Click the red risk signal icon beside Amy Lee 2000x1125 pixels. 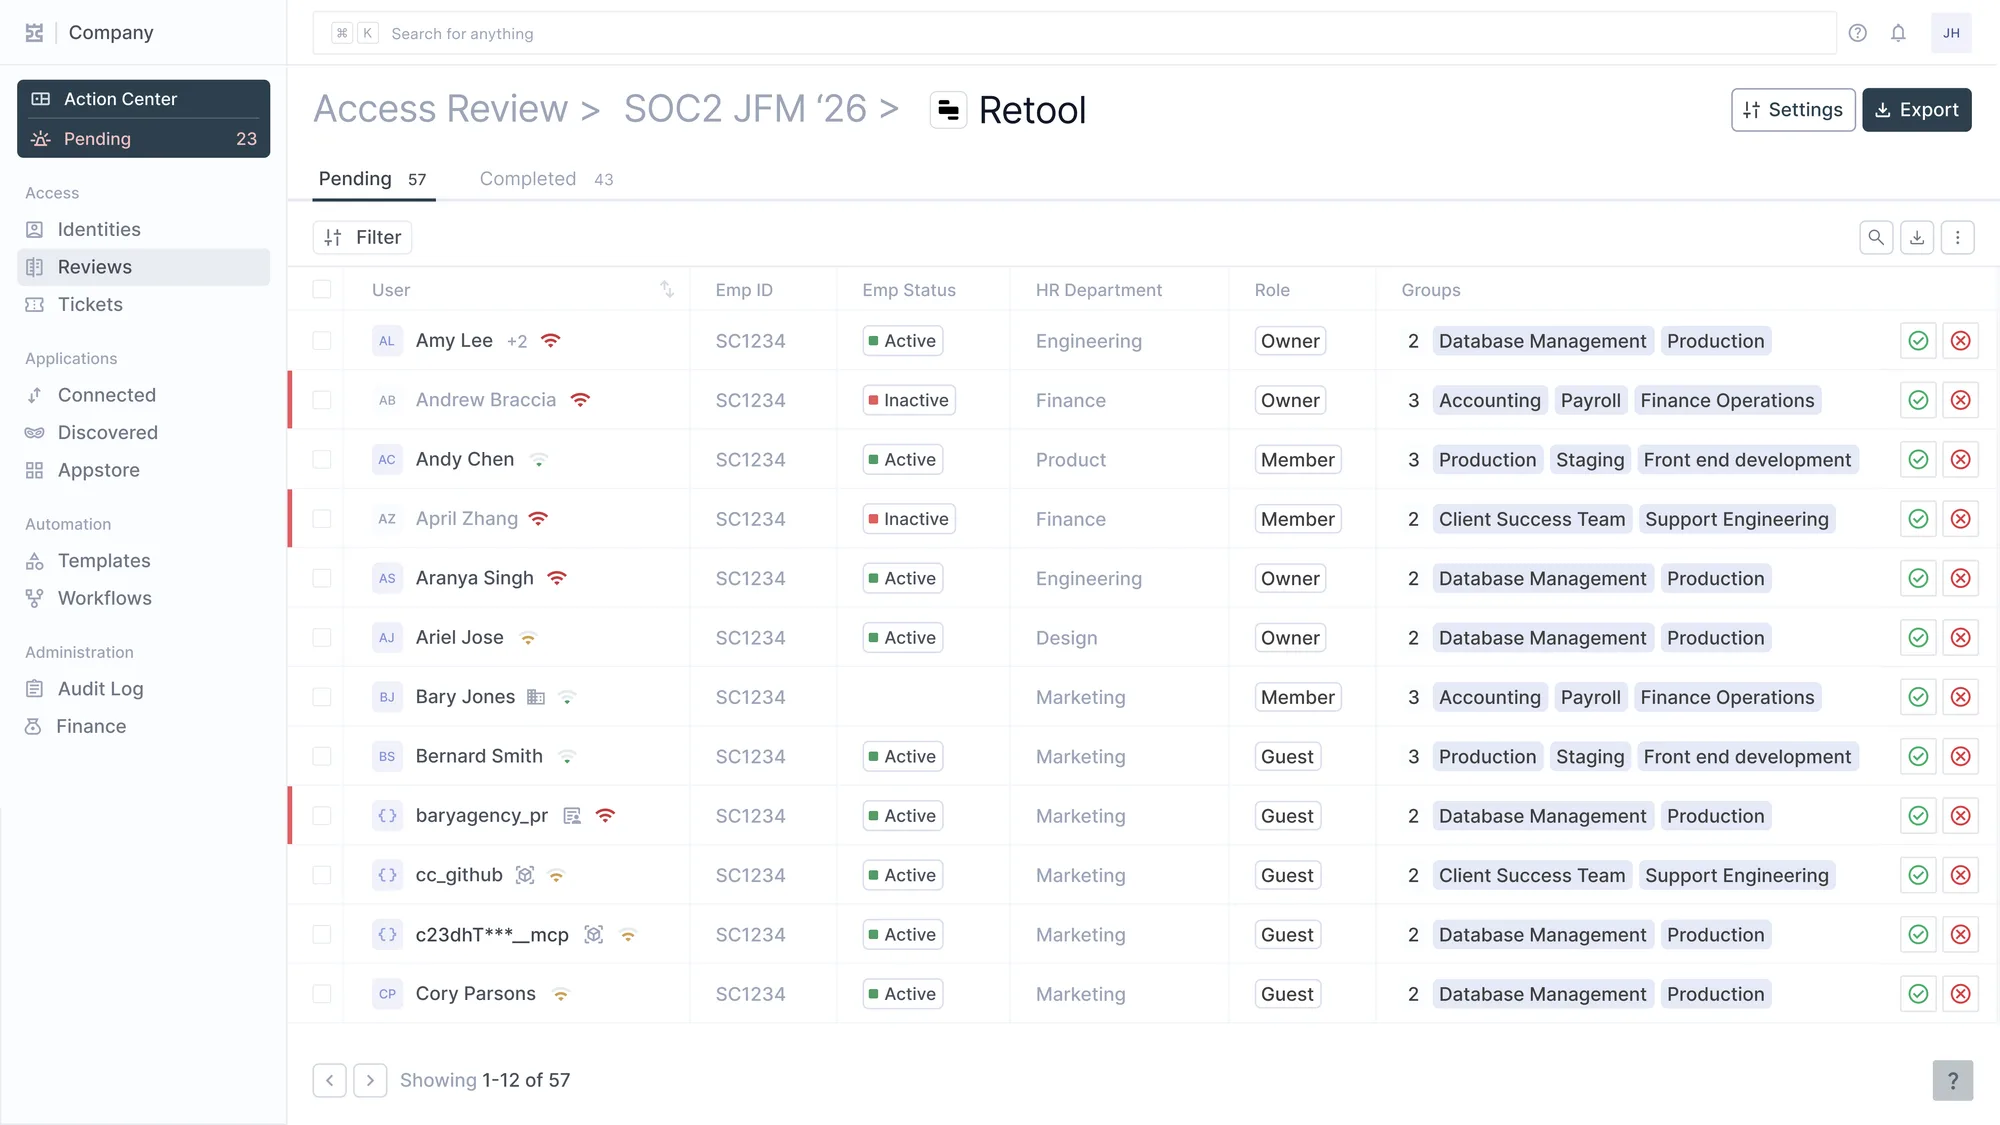[x=550, y=341]
